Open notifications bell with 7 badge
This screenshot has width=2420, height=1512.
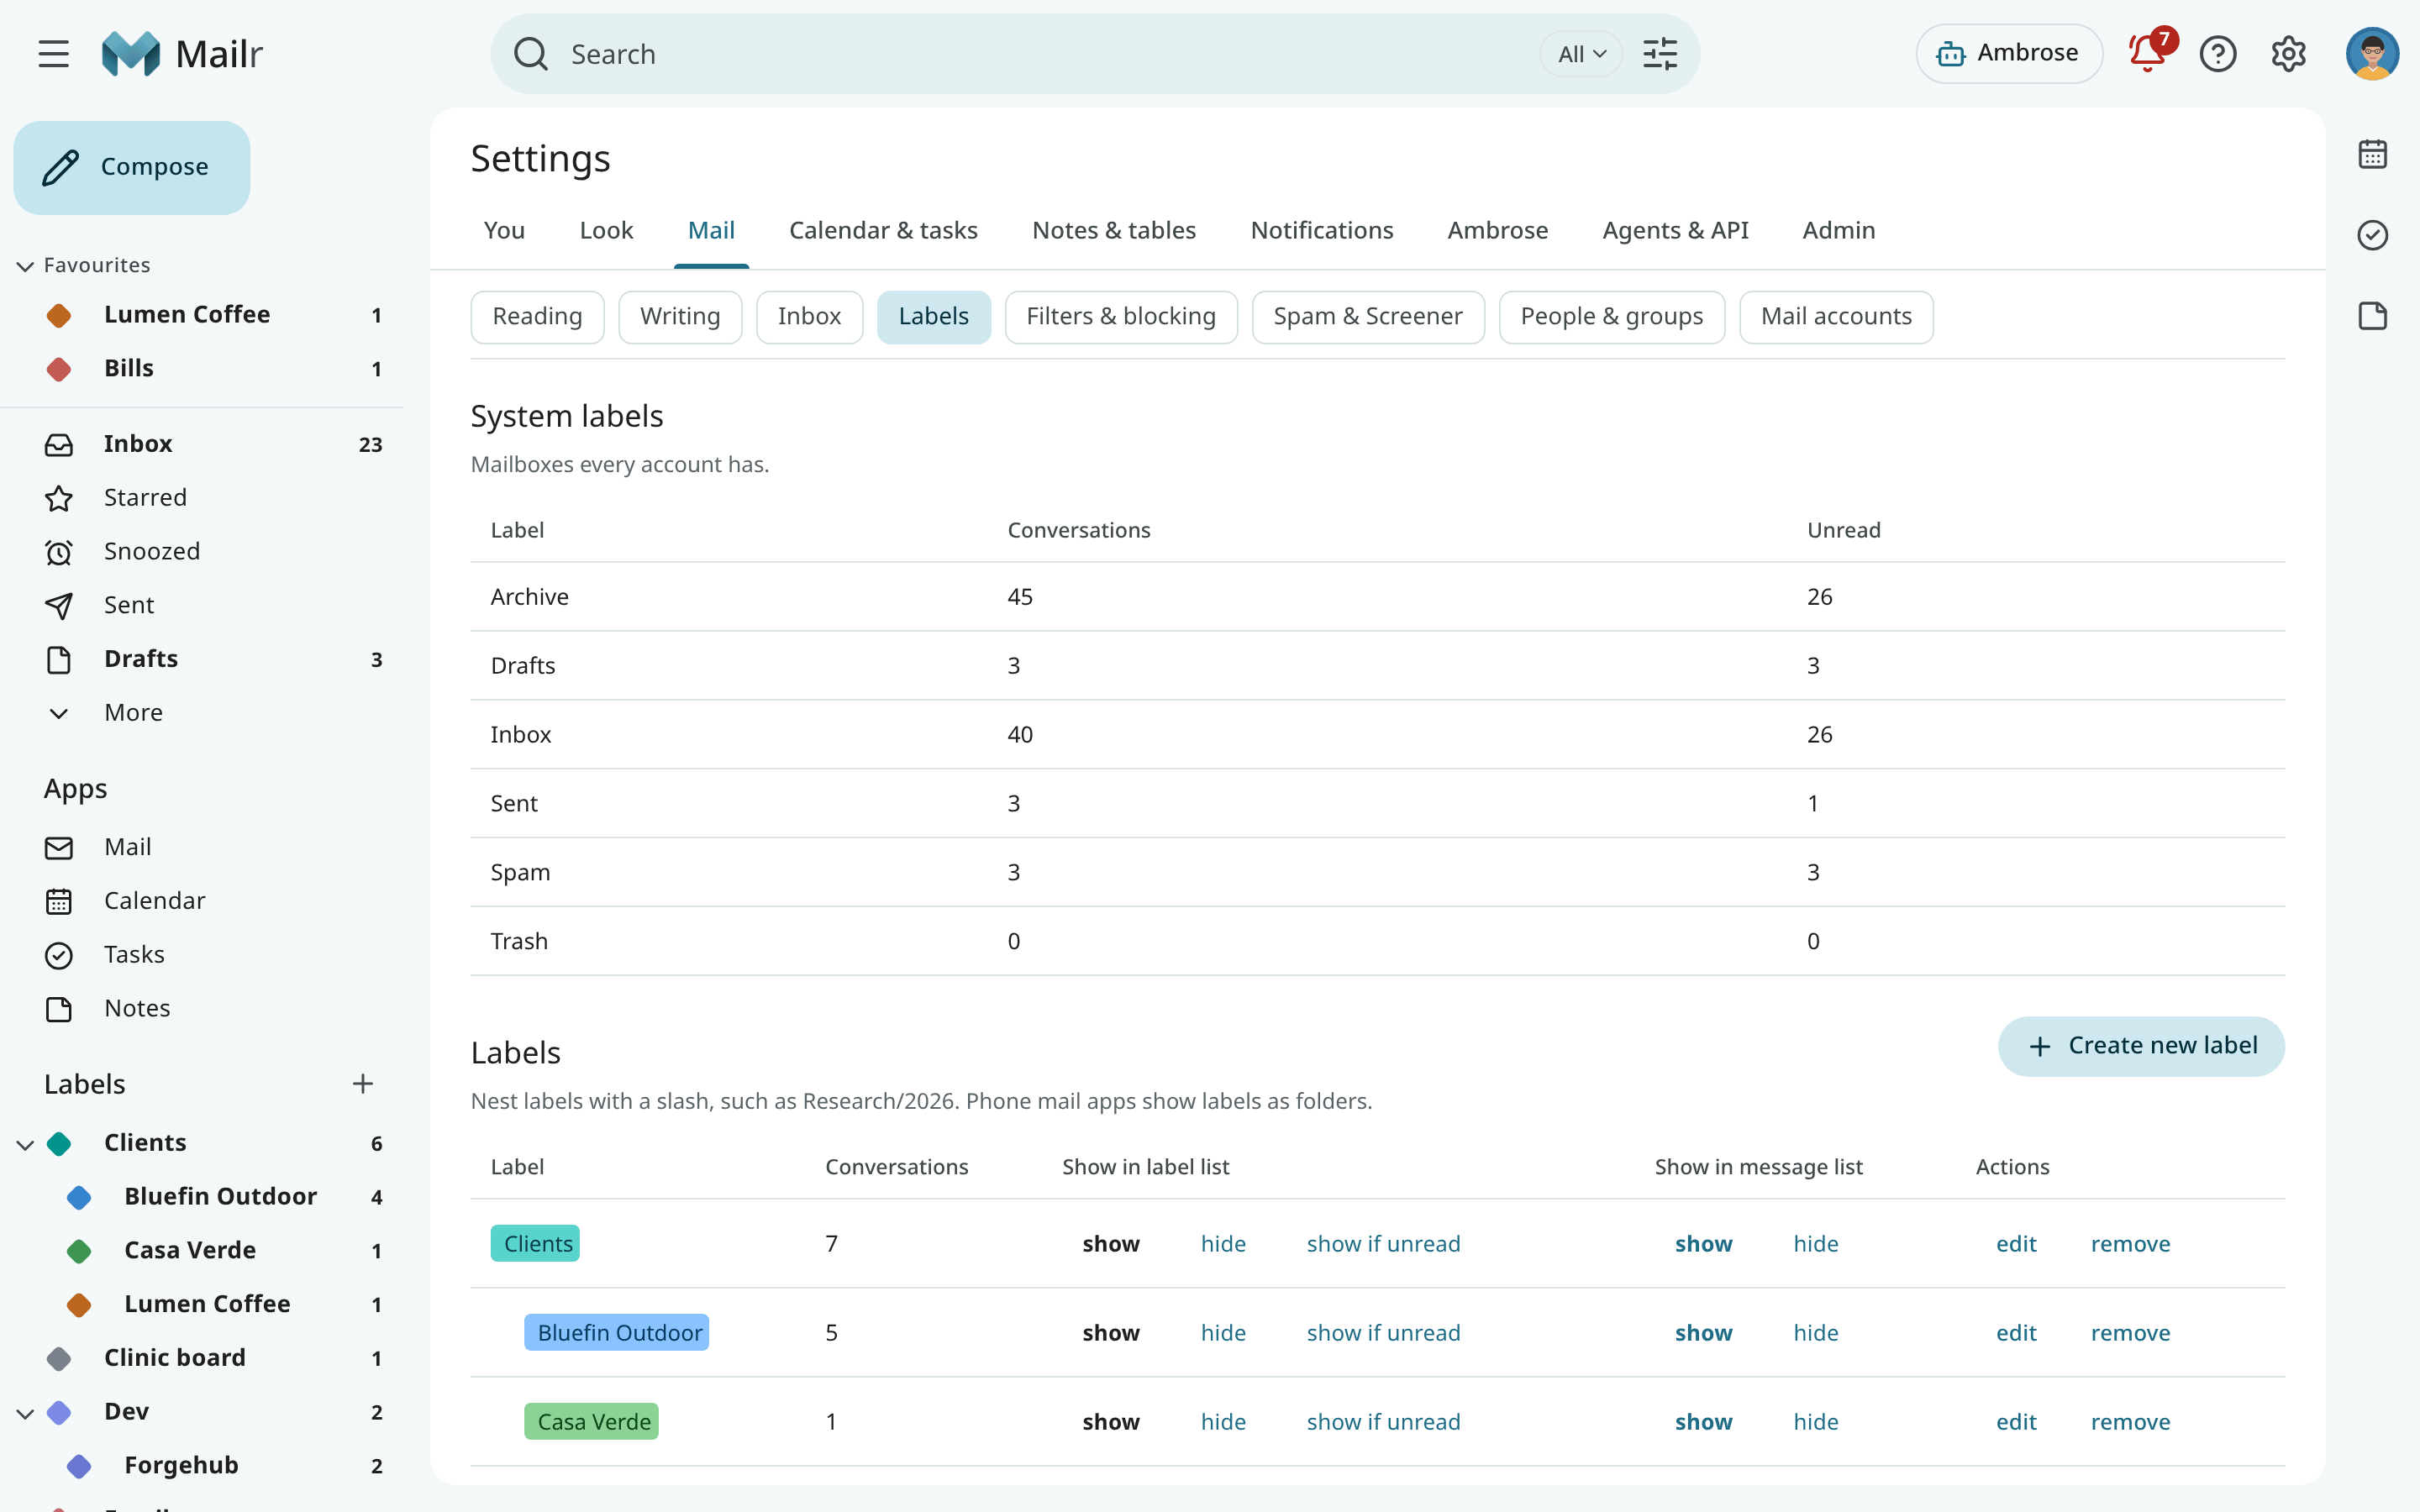coord(2148,53)
